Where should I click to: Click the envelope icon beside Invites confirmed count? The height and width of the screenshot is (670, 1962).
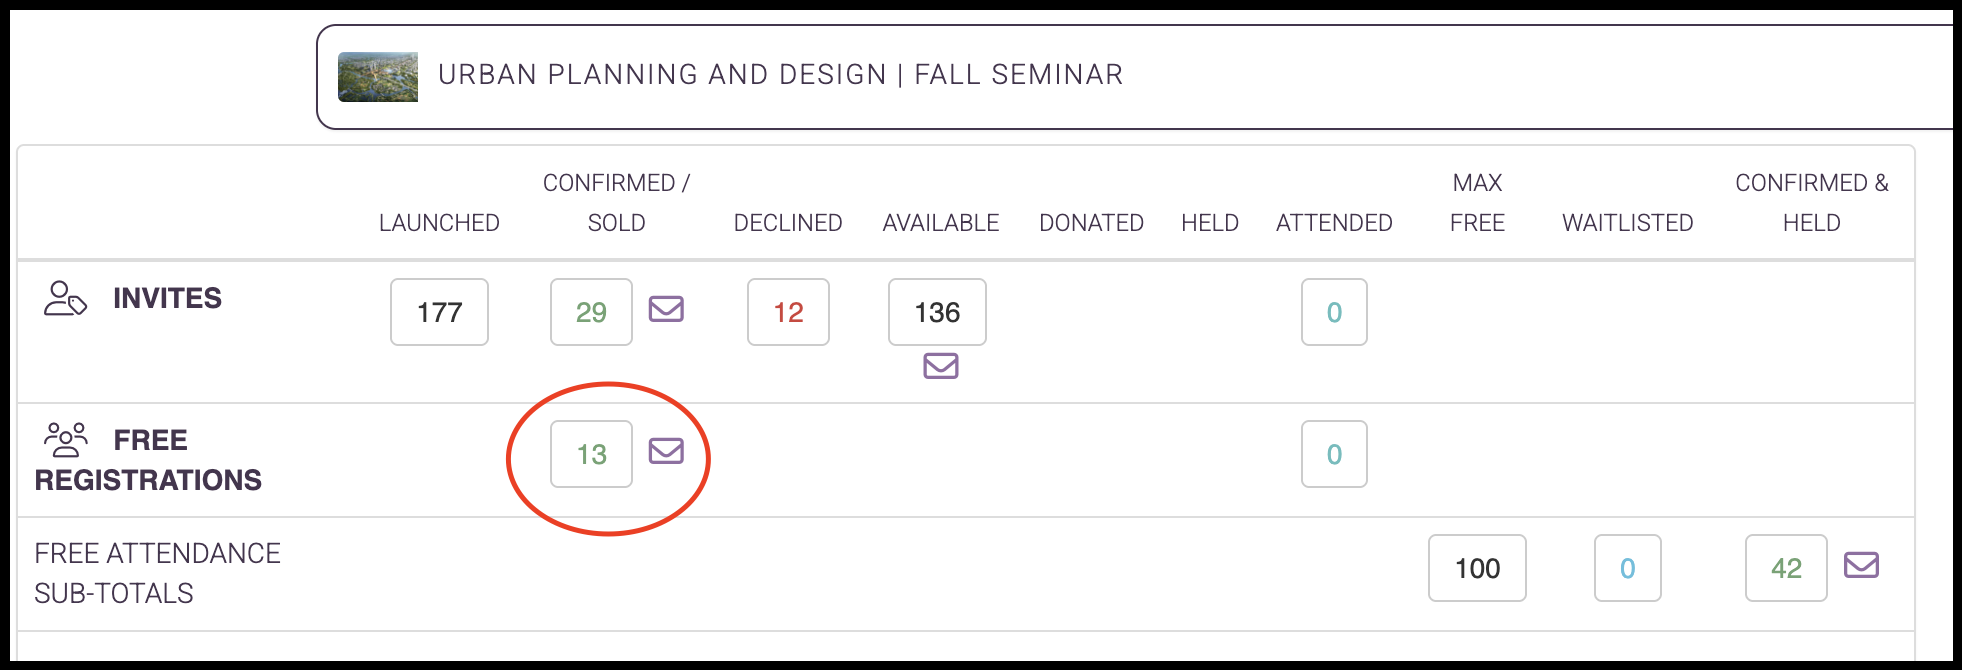[666, 309]
